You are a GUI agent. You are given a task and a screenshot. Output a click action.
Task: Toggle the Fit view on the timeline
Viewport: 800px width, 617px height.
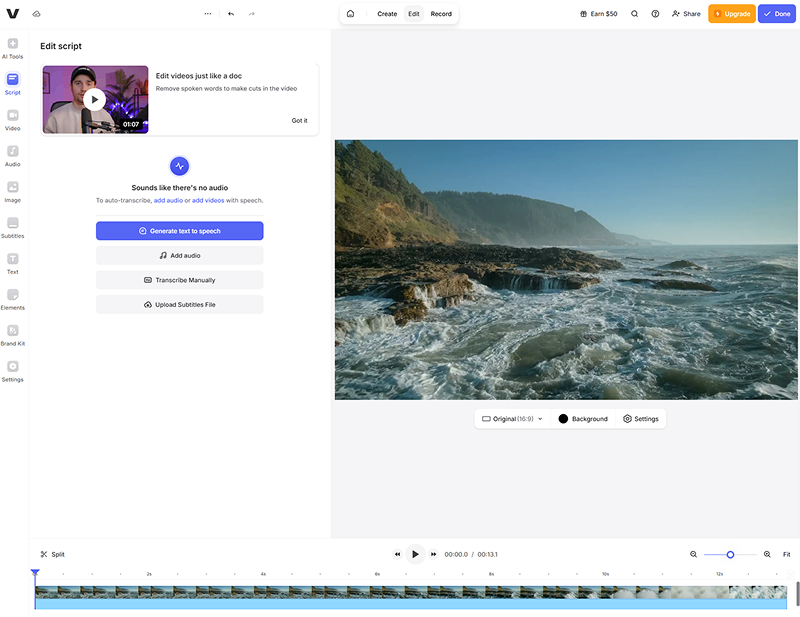pos(785,553)
